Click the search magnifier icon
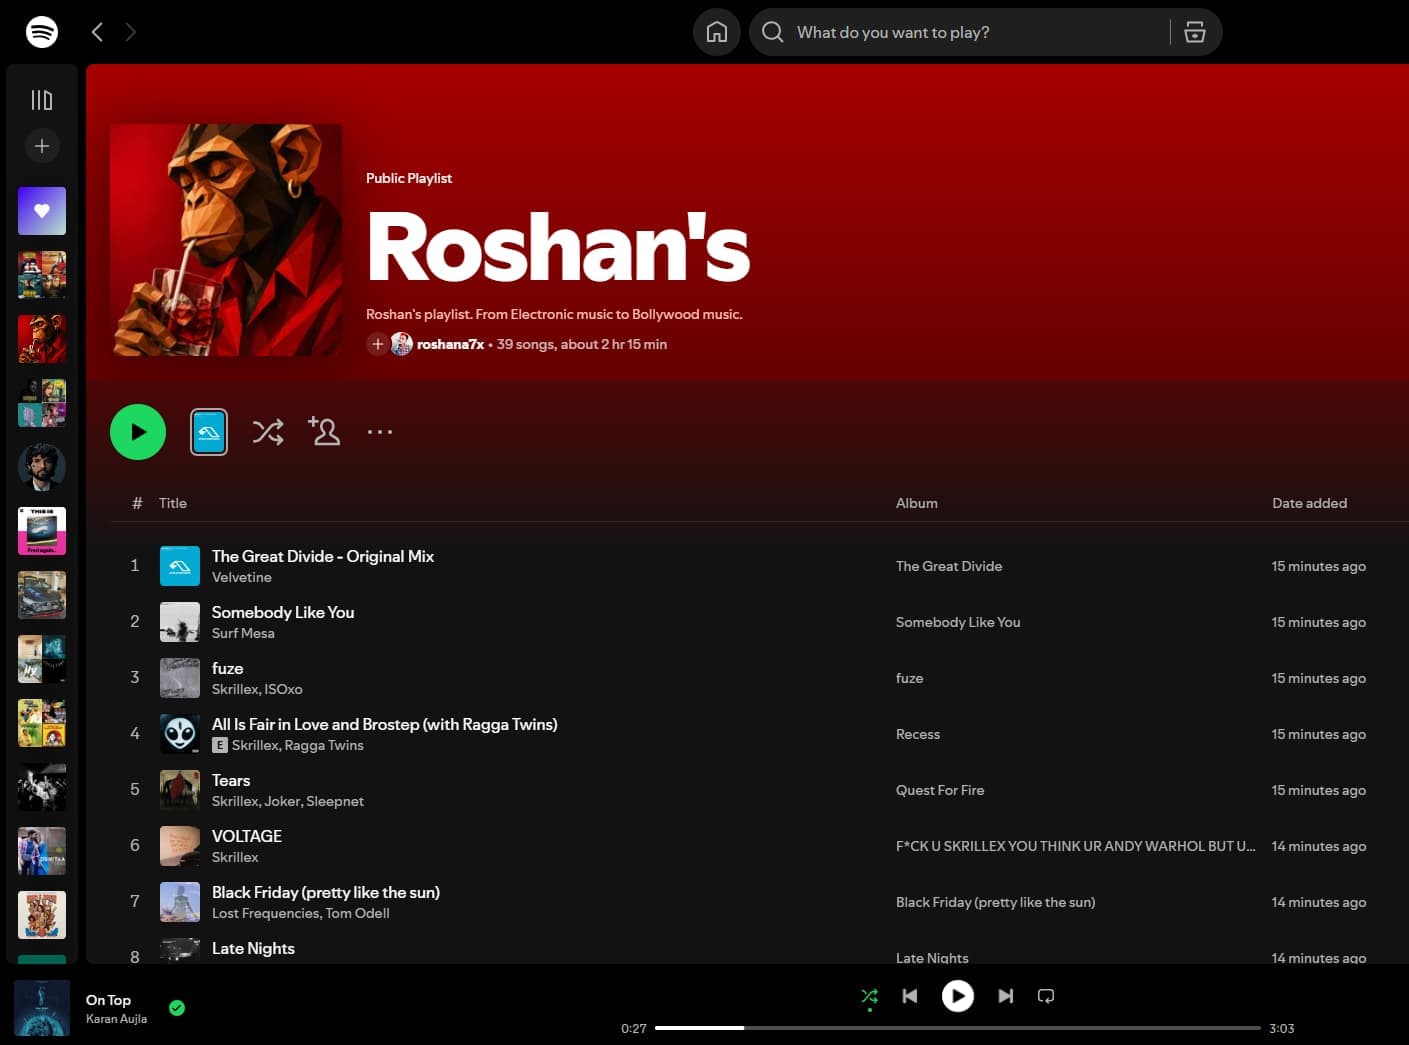This screenshot has width=1409, height=1045. pyautogui.click(x=772, y=32)
